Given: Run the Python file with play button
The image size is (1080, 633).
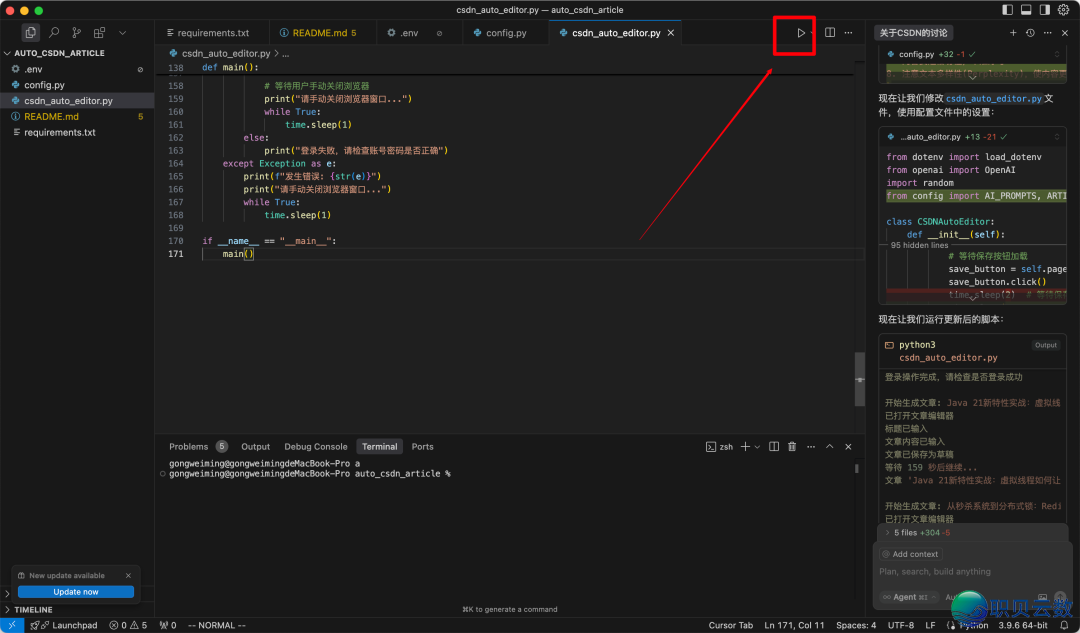Looking at the screenshot, I should click(800, 33).
